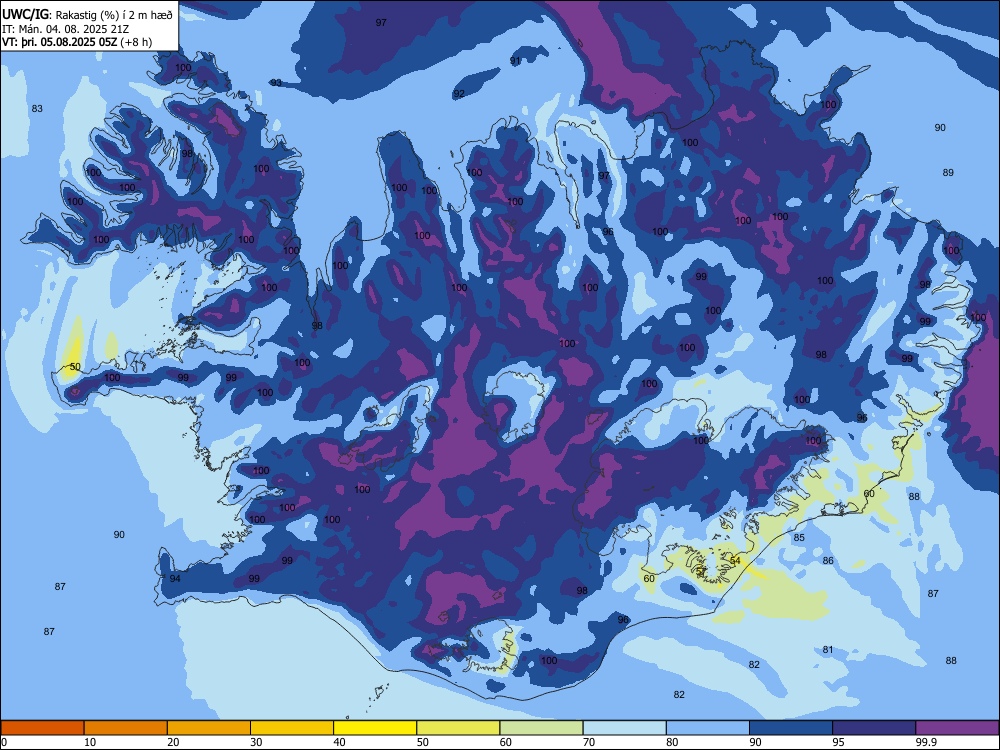Select the 95–99.9 dark indigo legend swatch

874,728
